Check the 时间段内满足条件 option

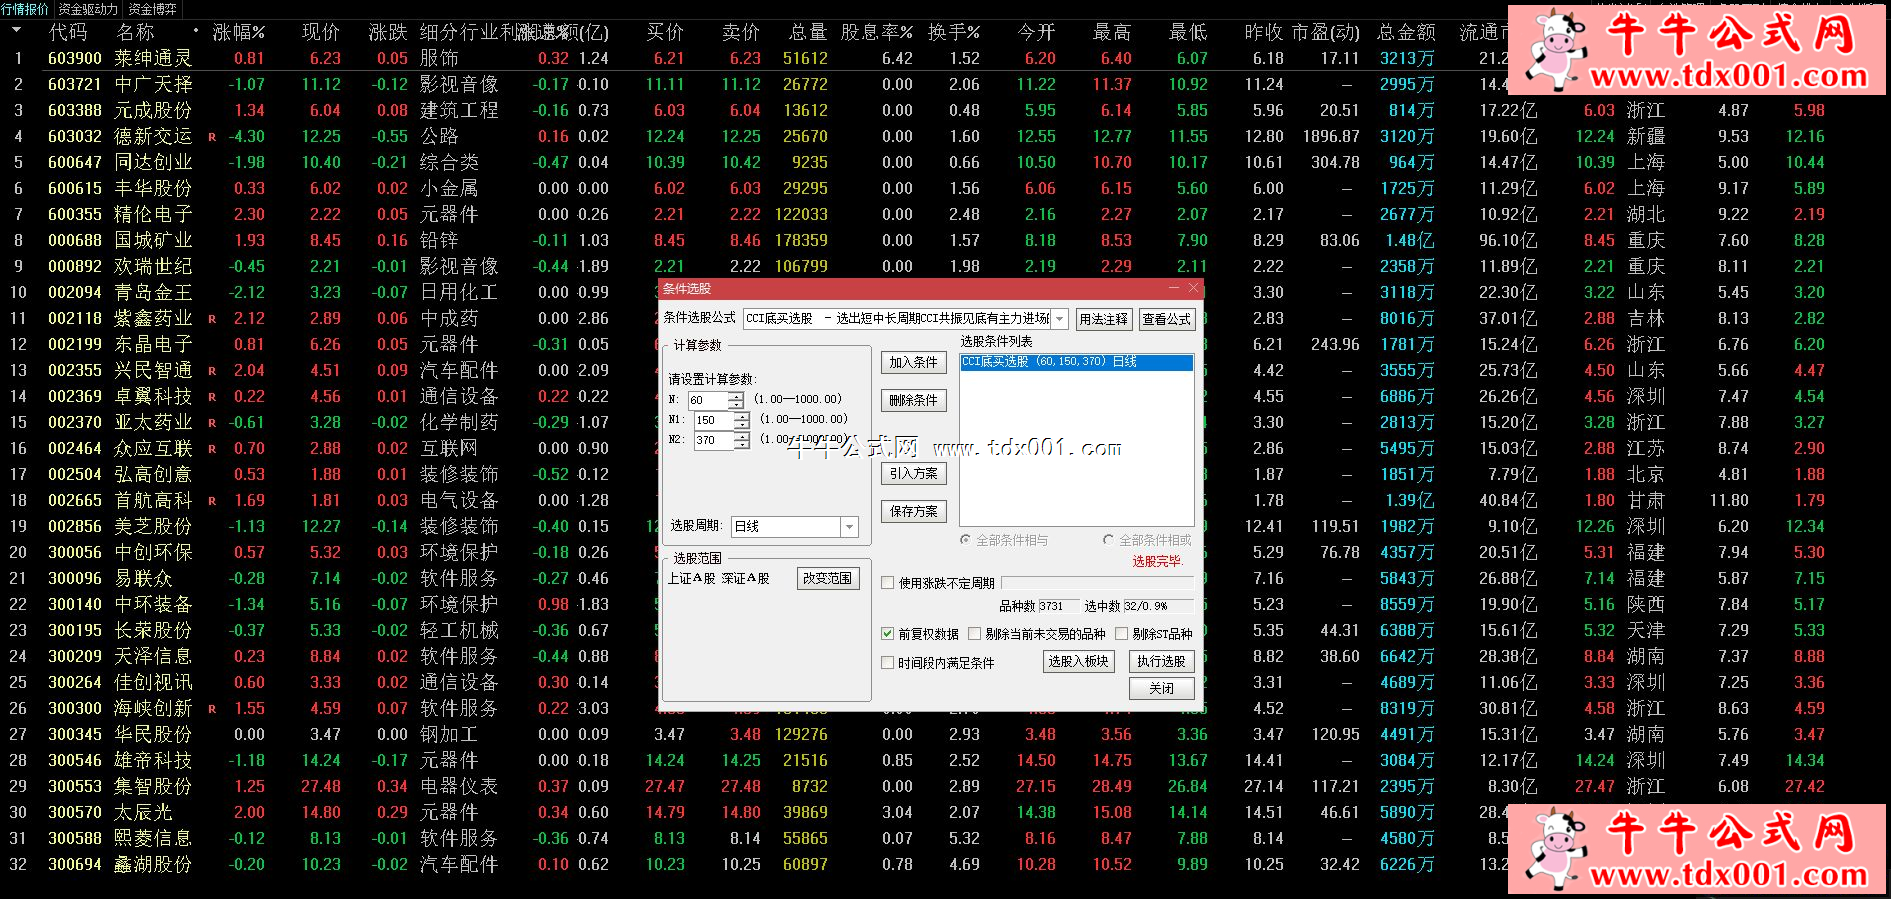click(887, 663)
